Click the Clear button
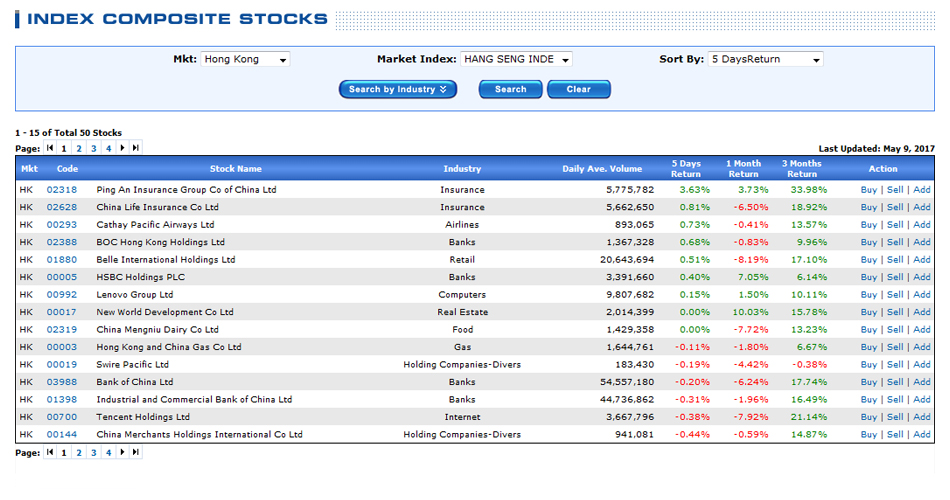950x500 pixels. pyautogui.click(x=579, y=89)
